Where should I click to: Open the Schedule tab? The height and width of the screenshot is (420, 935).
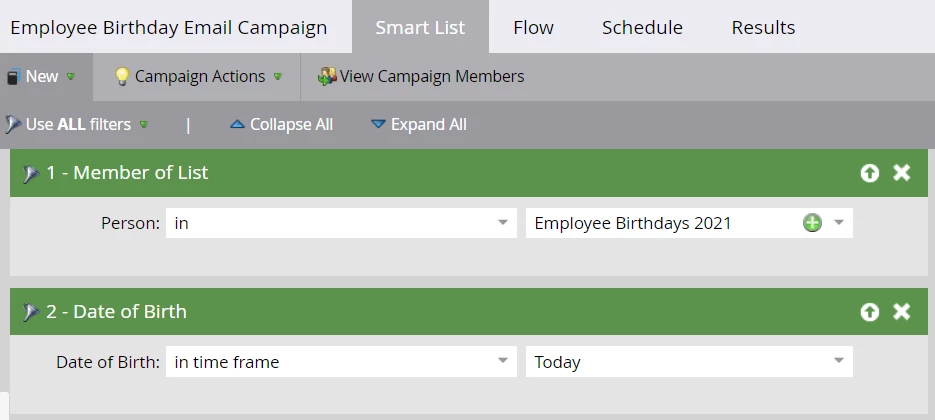tap(642, 27)
